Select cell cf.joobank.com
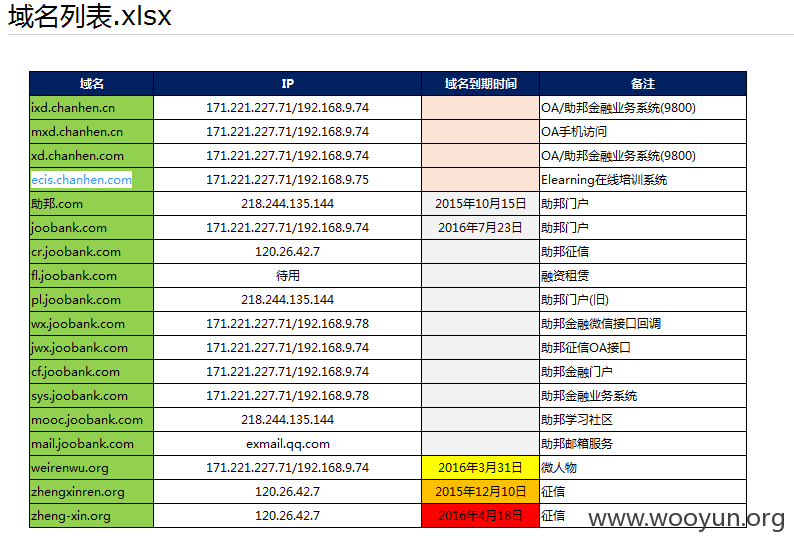The image size is (794, 547). click(x=92, y=371)
